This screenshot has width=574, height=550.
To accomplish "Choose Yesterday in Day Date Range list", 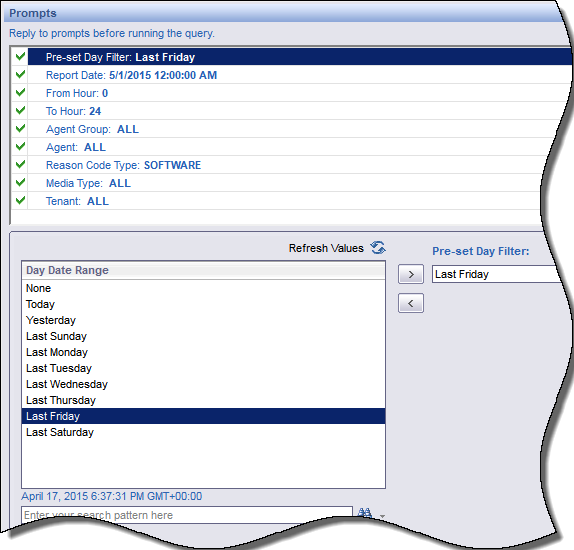I will pyautogui.click(x=203, y=320).
